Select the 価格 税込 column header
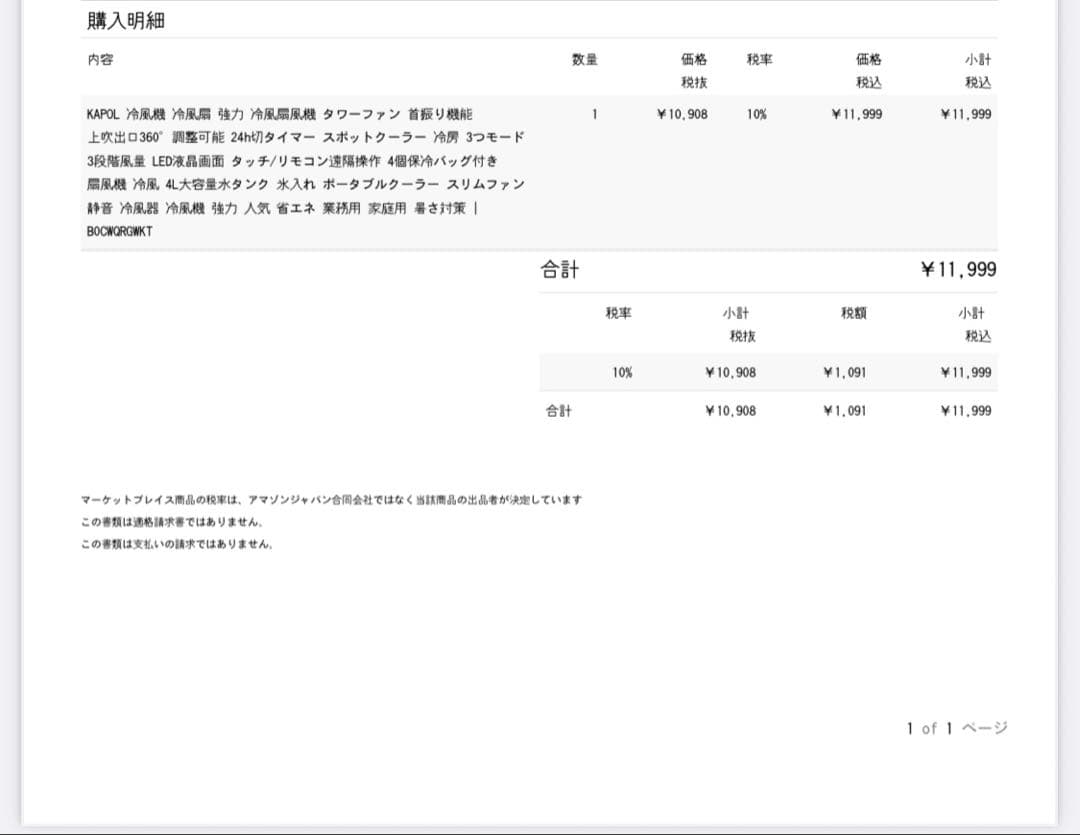This screenshot has width=1080, height=835. [866, 68]
